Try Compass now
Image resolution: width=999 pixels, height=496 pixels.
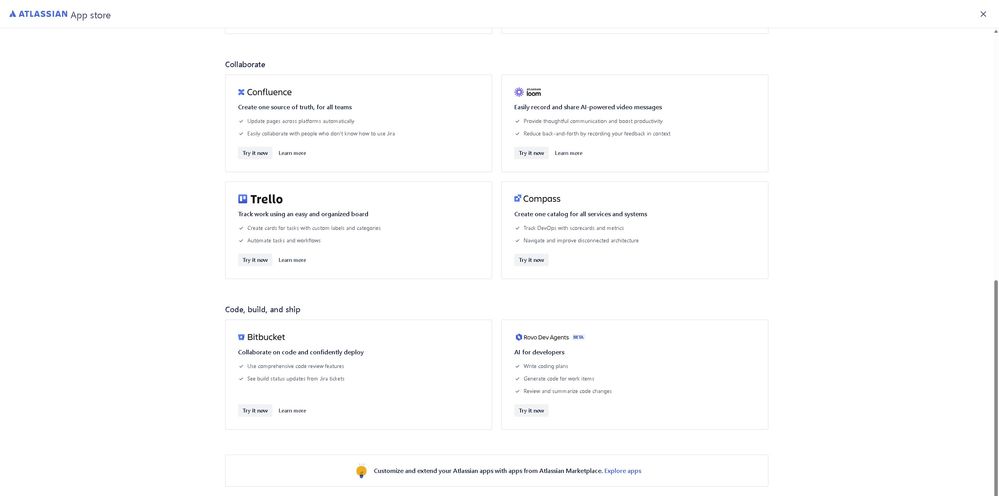pyautogui.click(x=531, y=260)
